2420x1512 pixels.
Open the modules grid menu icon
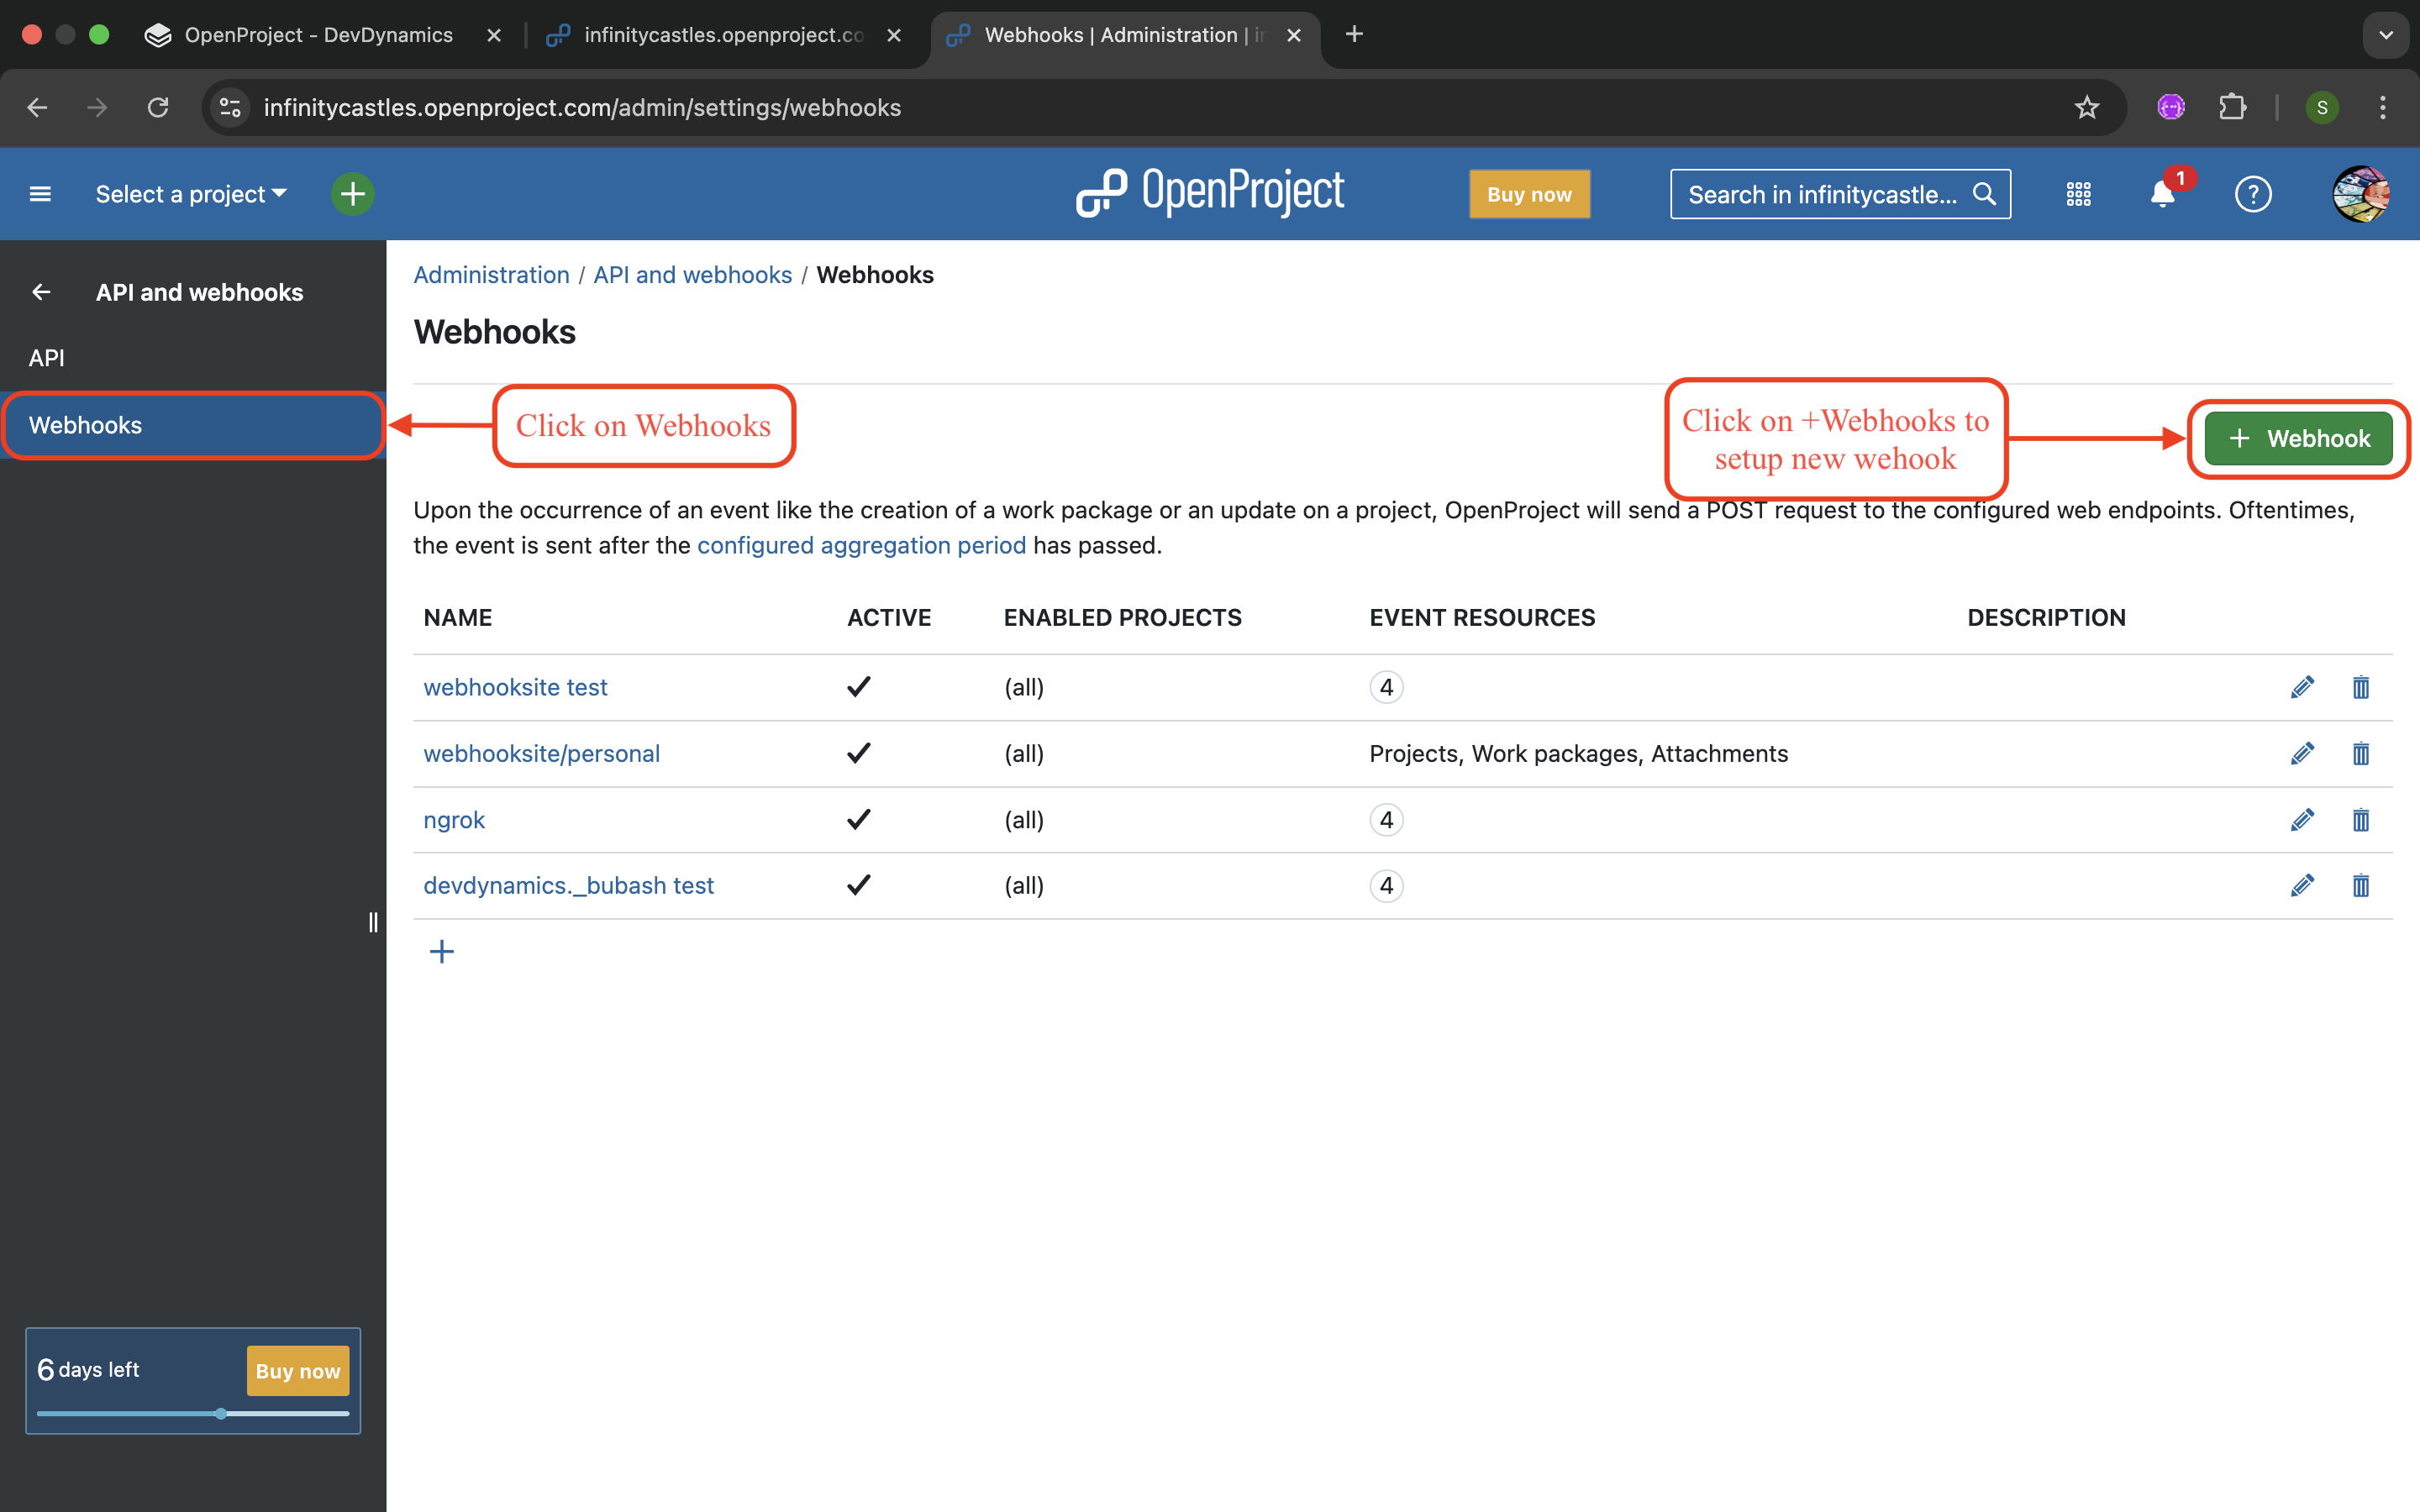click(2078, 194)
